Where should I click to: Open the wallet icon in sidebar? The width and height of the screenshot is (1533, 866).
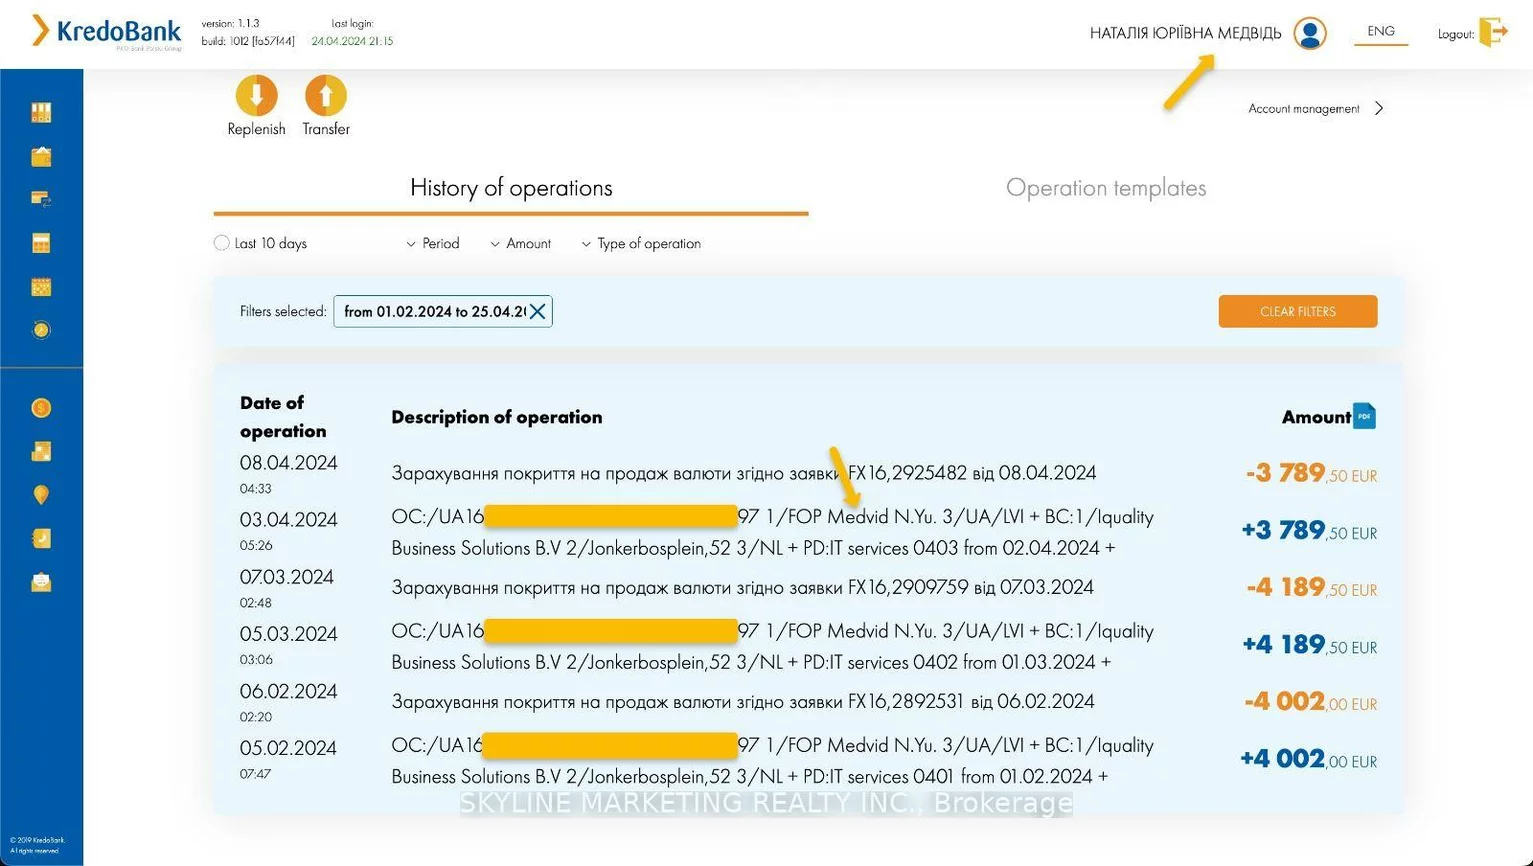coord(41,156)
